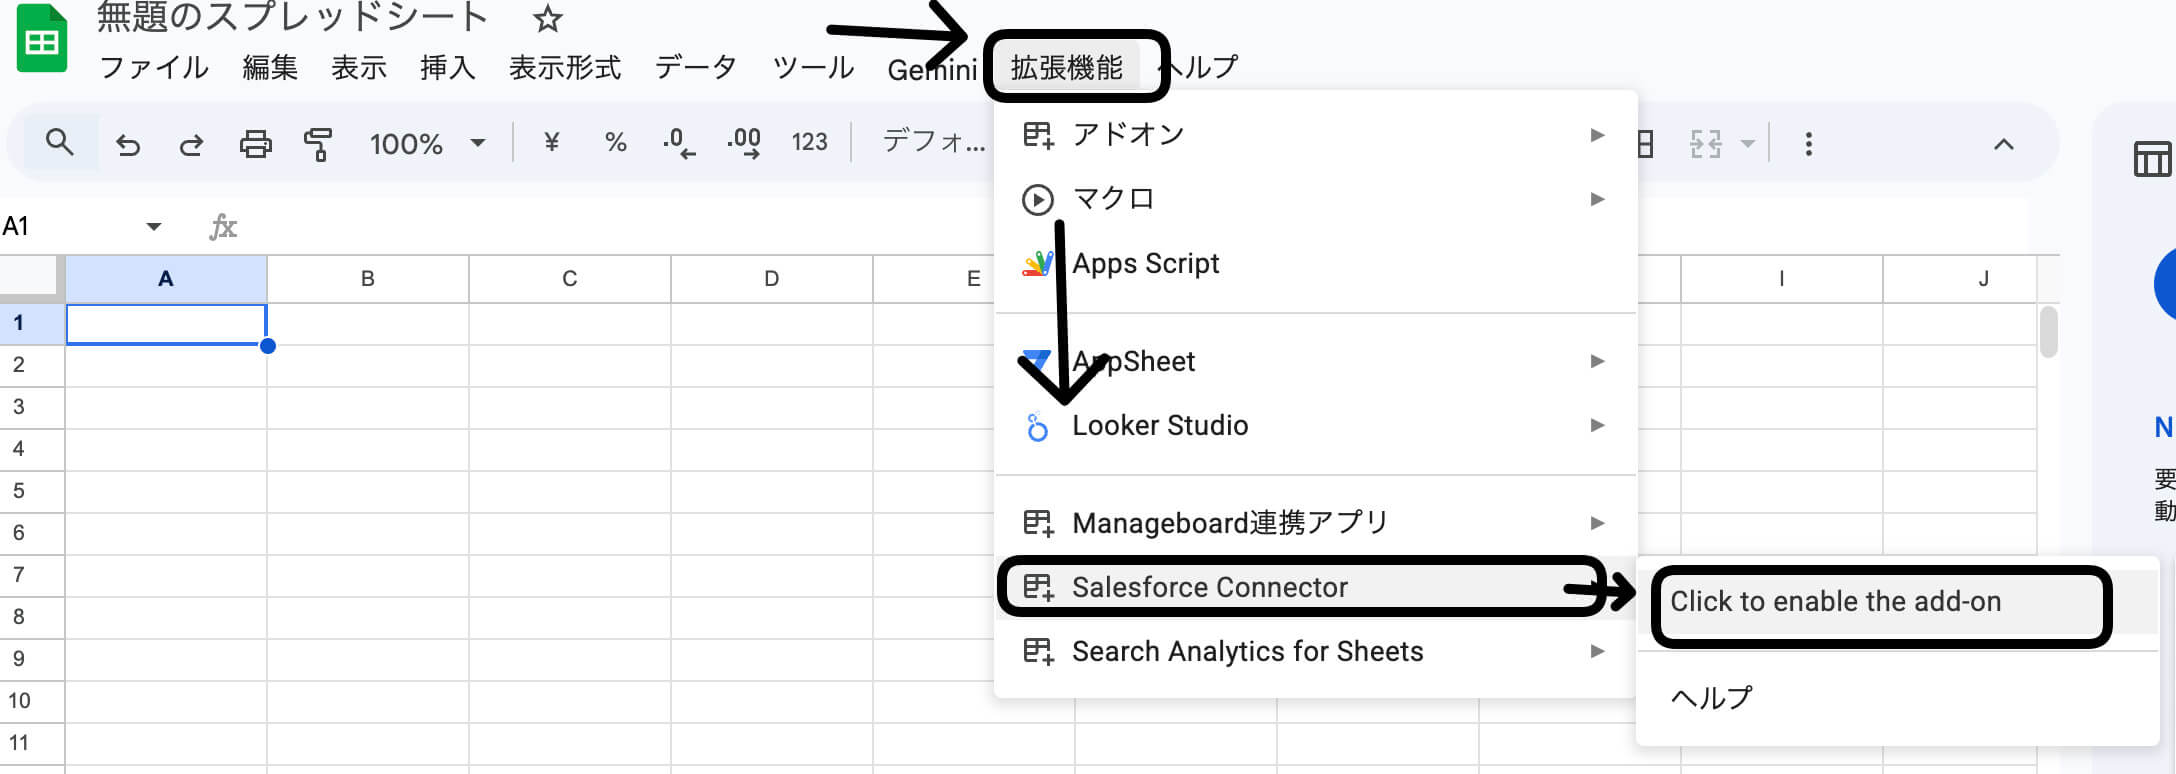Click the merge cells icon
This screenshot has height=774, width=2176.
[1706, 144]
